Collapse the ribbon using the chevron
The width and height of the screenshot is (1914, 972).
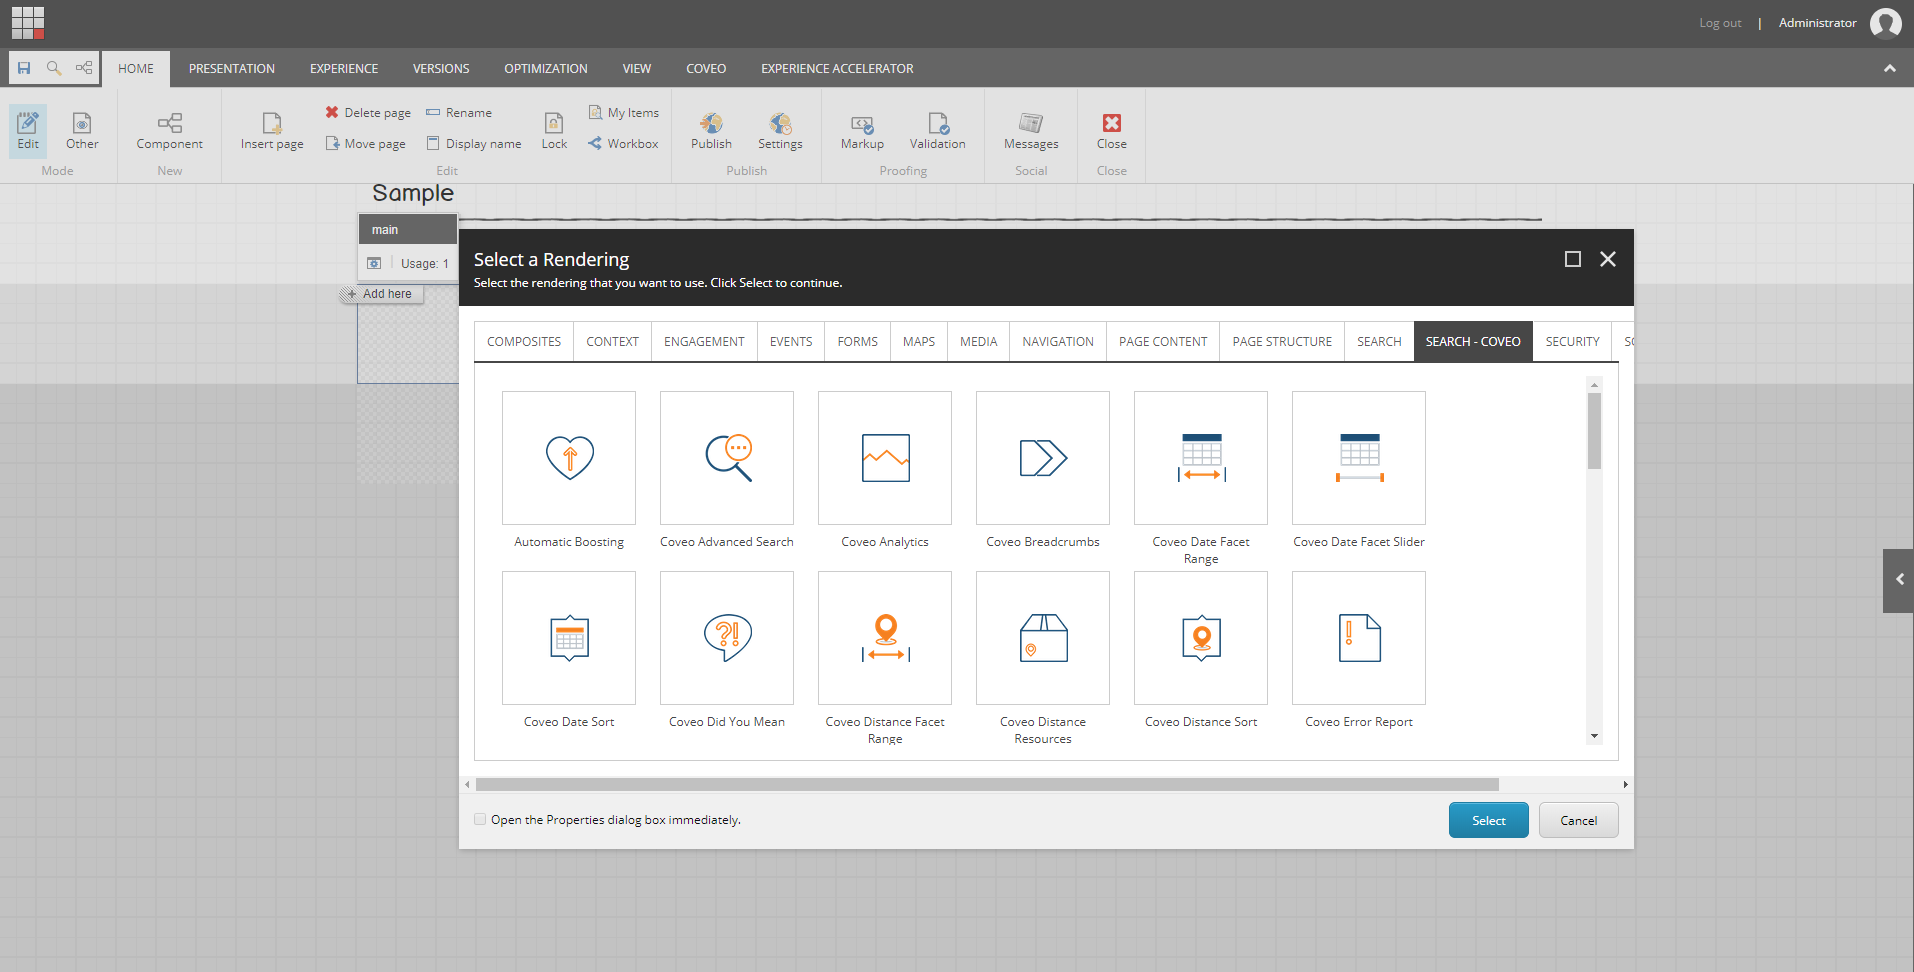[x=1889, y=68]
